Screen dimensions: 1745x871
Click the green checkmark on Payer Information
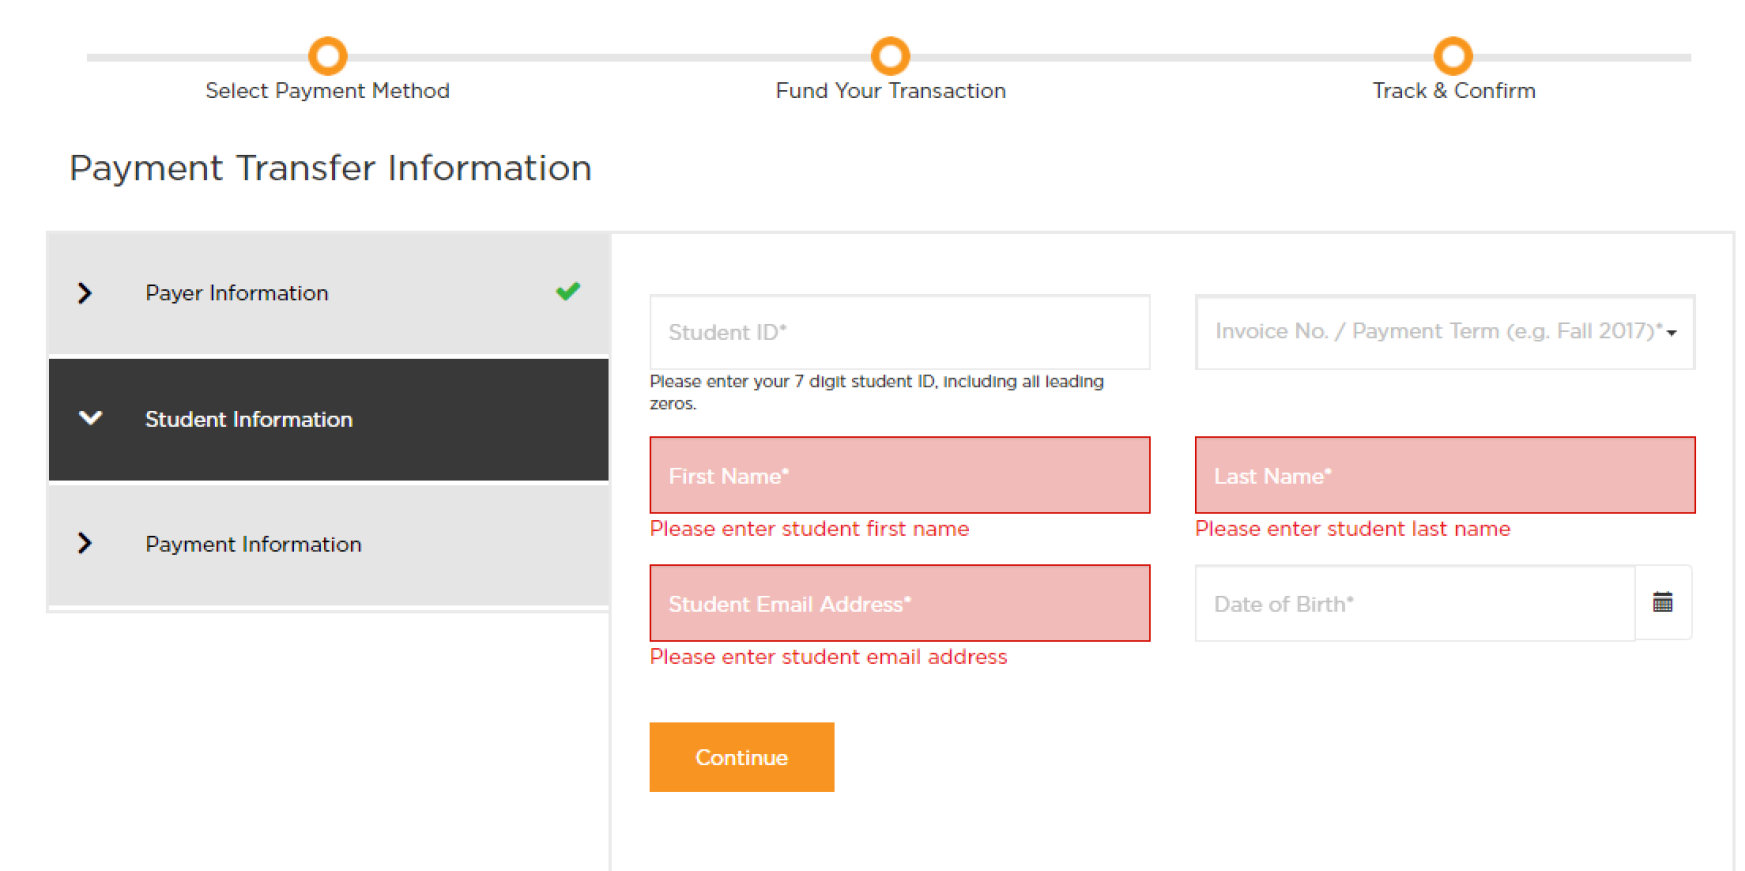pos(568,292)
